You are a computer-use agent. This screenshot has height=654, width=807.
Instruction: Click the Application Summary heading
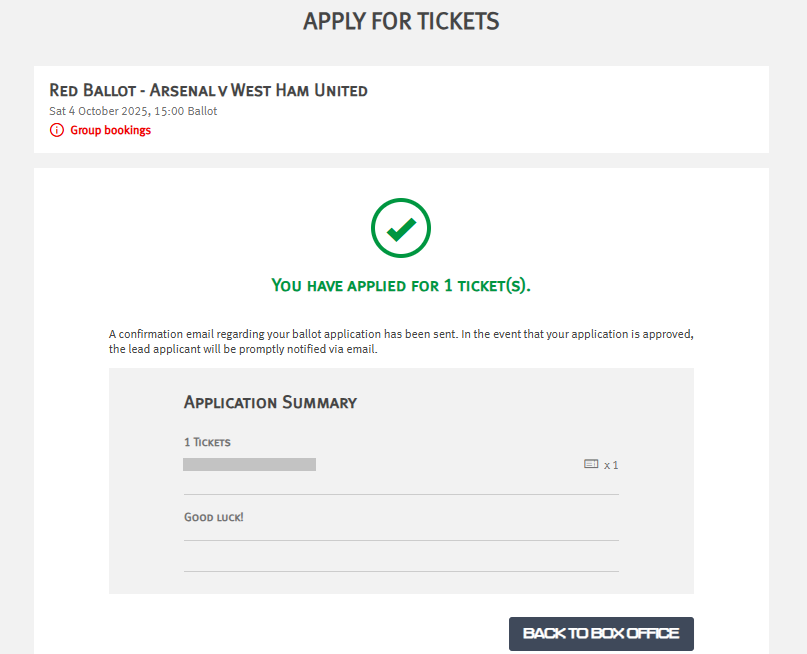(270, 402)
